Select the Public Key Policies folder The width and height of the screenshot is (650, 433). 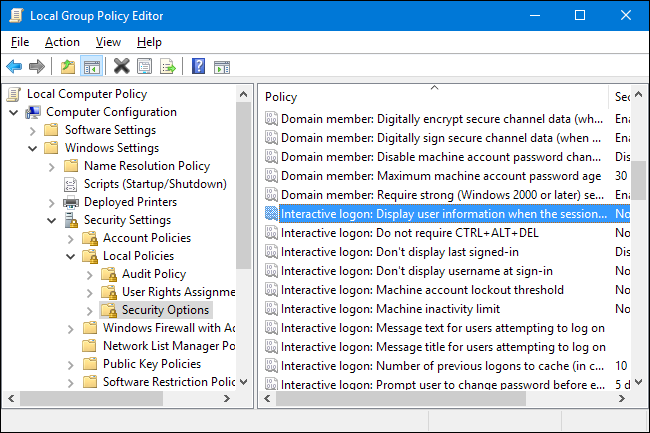[152, 364]
